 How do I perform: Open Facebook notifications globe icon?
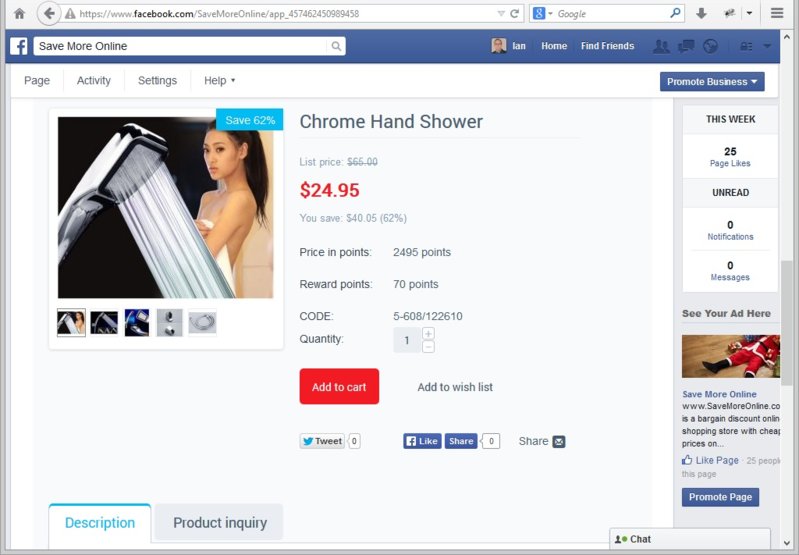[x=710, y=46]
